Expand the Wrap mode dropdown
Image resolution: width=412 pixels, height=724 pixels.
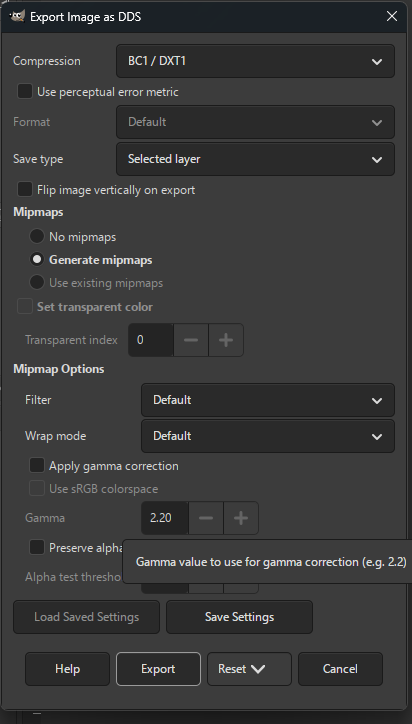268,436
